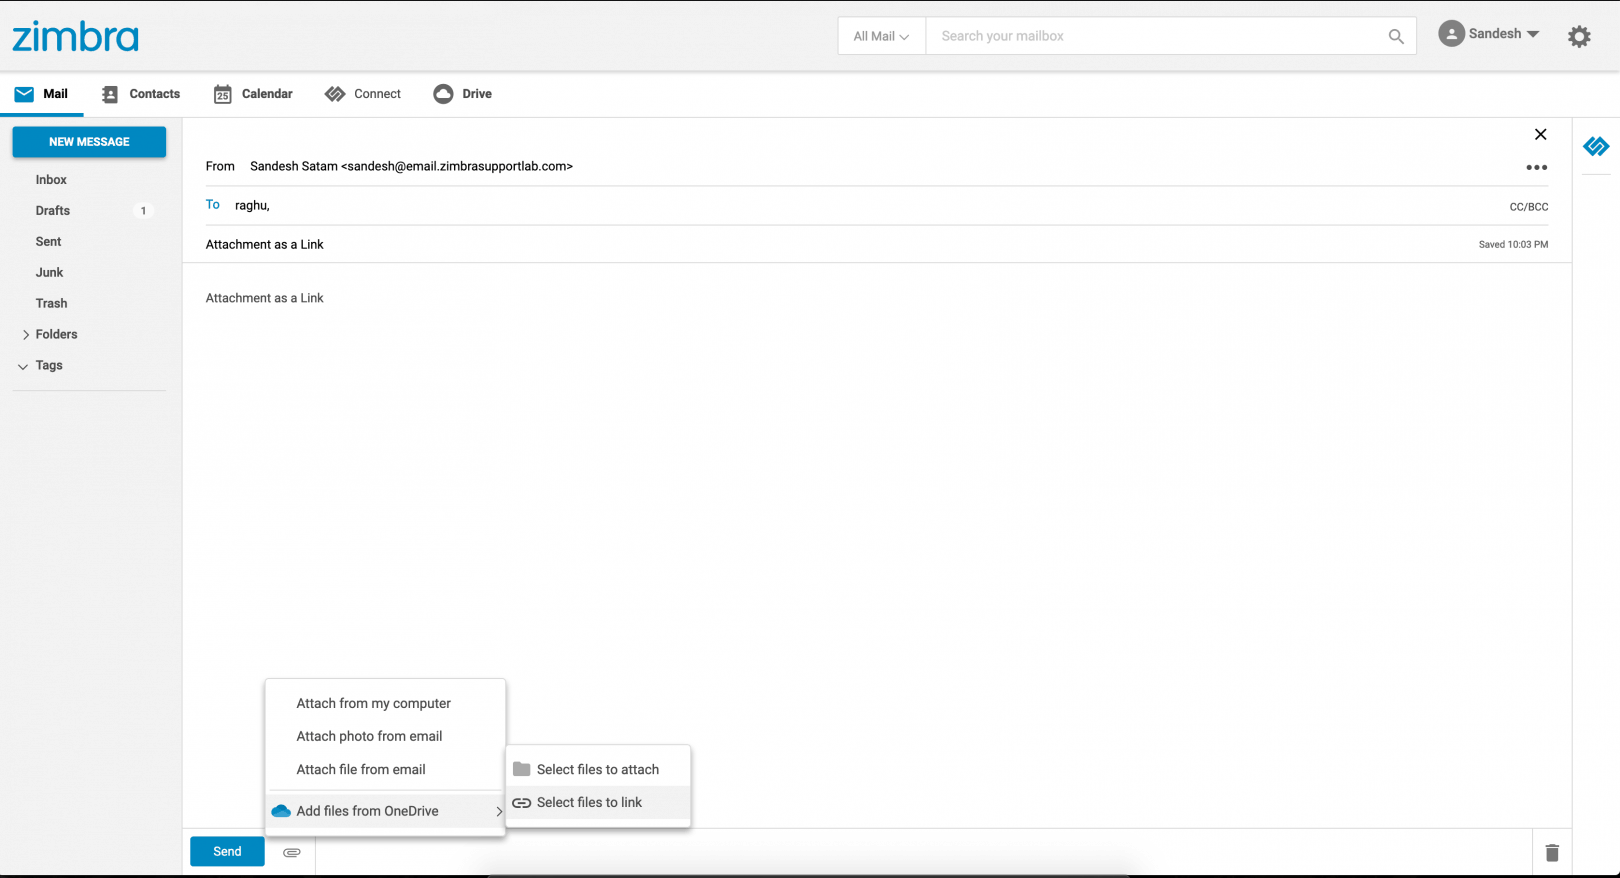Choose Select files to attach
The image size is (1620, 878).
(598, 769)
